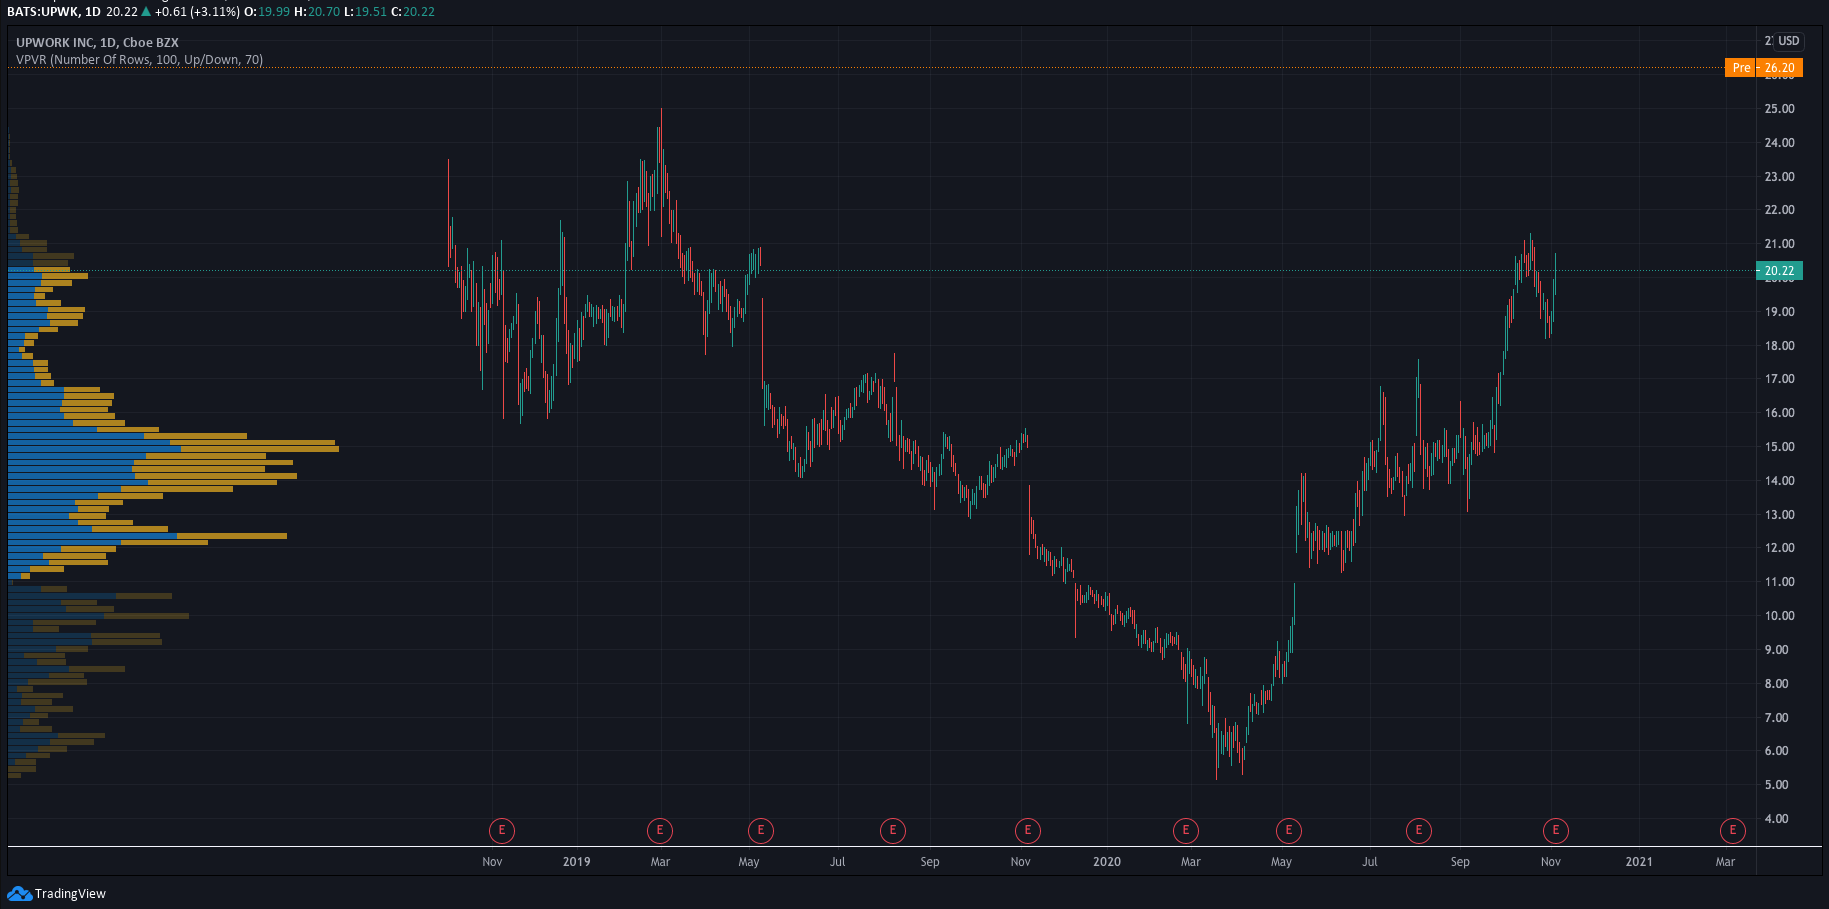Select the earnings marker above May 2019

click(x=760, y=830)
